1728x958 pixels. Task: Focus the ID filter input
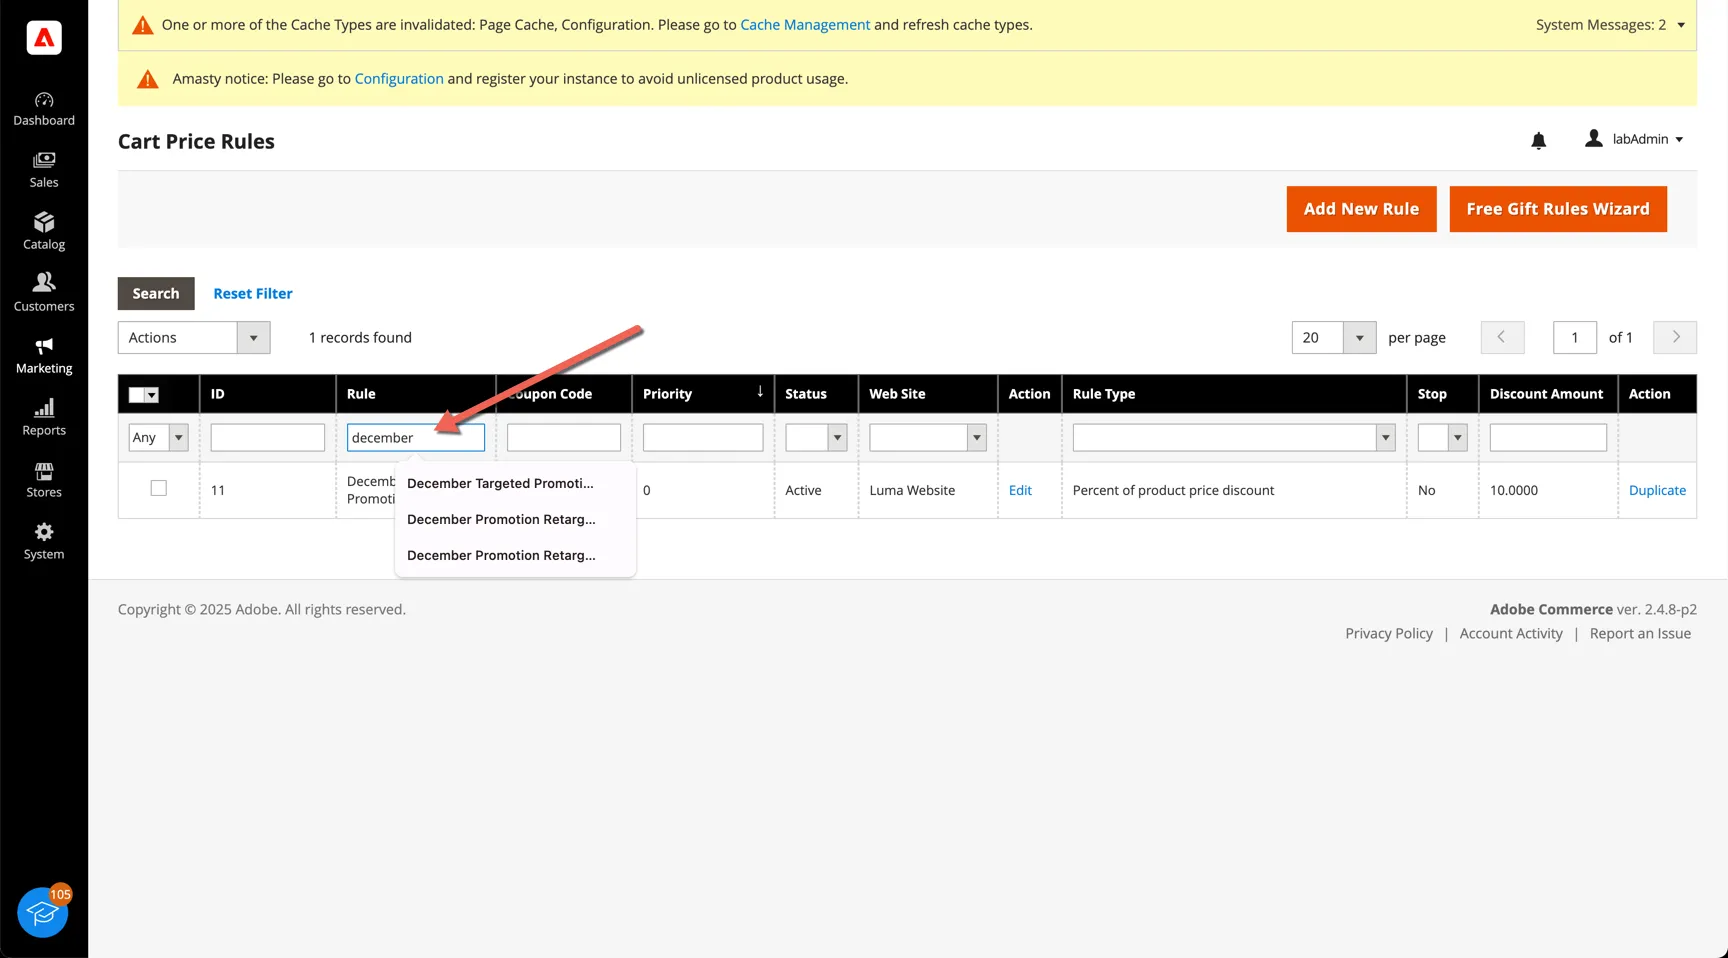coord(268,437)
